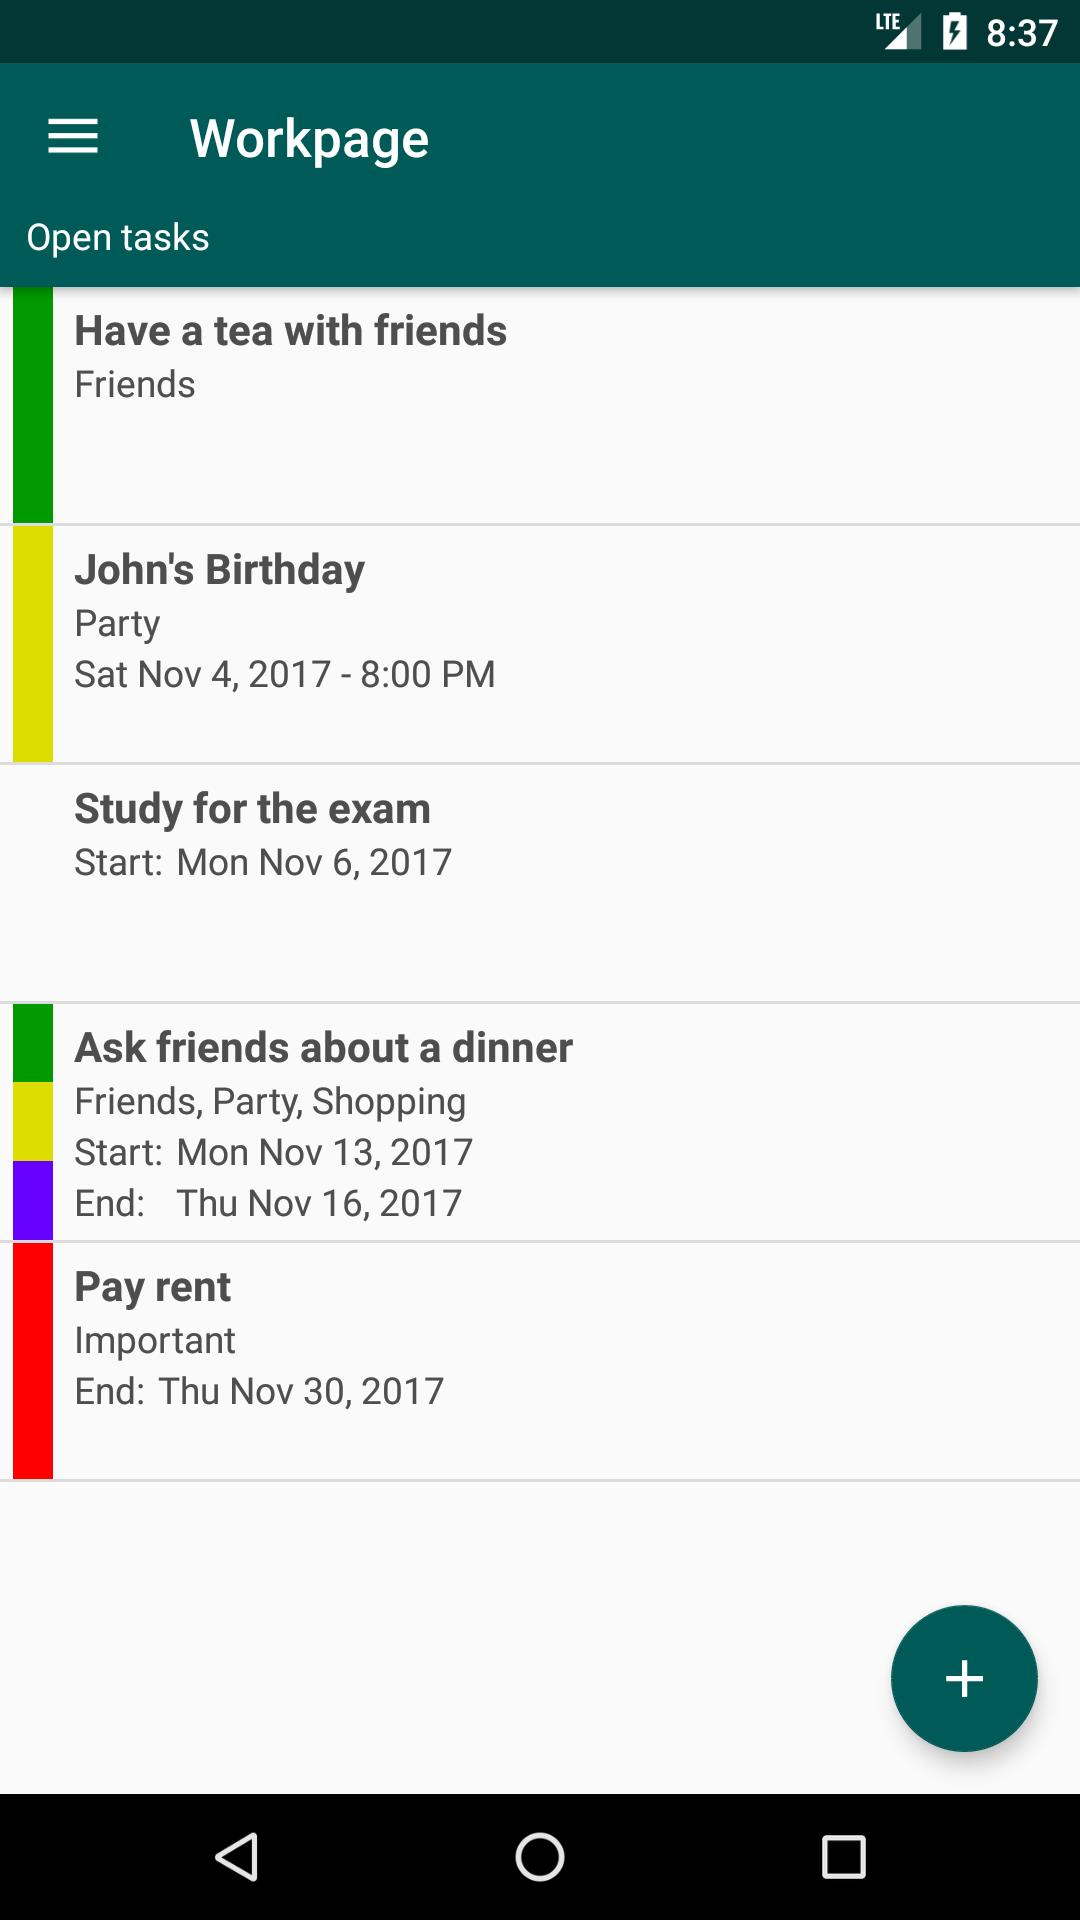Image resolution: width=1080 pixels, height=1920 pixels.
Task: Click the 8:37 clock in status bar
Action: pyautogui.click(x=1021, y=33)
